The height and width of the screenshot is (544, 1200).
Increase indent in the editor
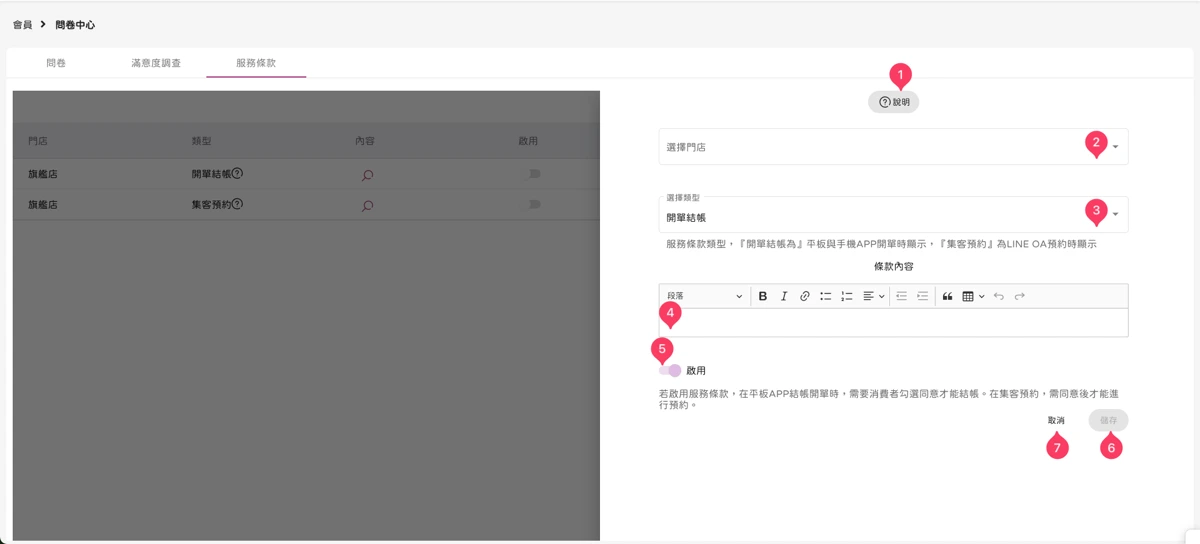pos(922,296)
